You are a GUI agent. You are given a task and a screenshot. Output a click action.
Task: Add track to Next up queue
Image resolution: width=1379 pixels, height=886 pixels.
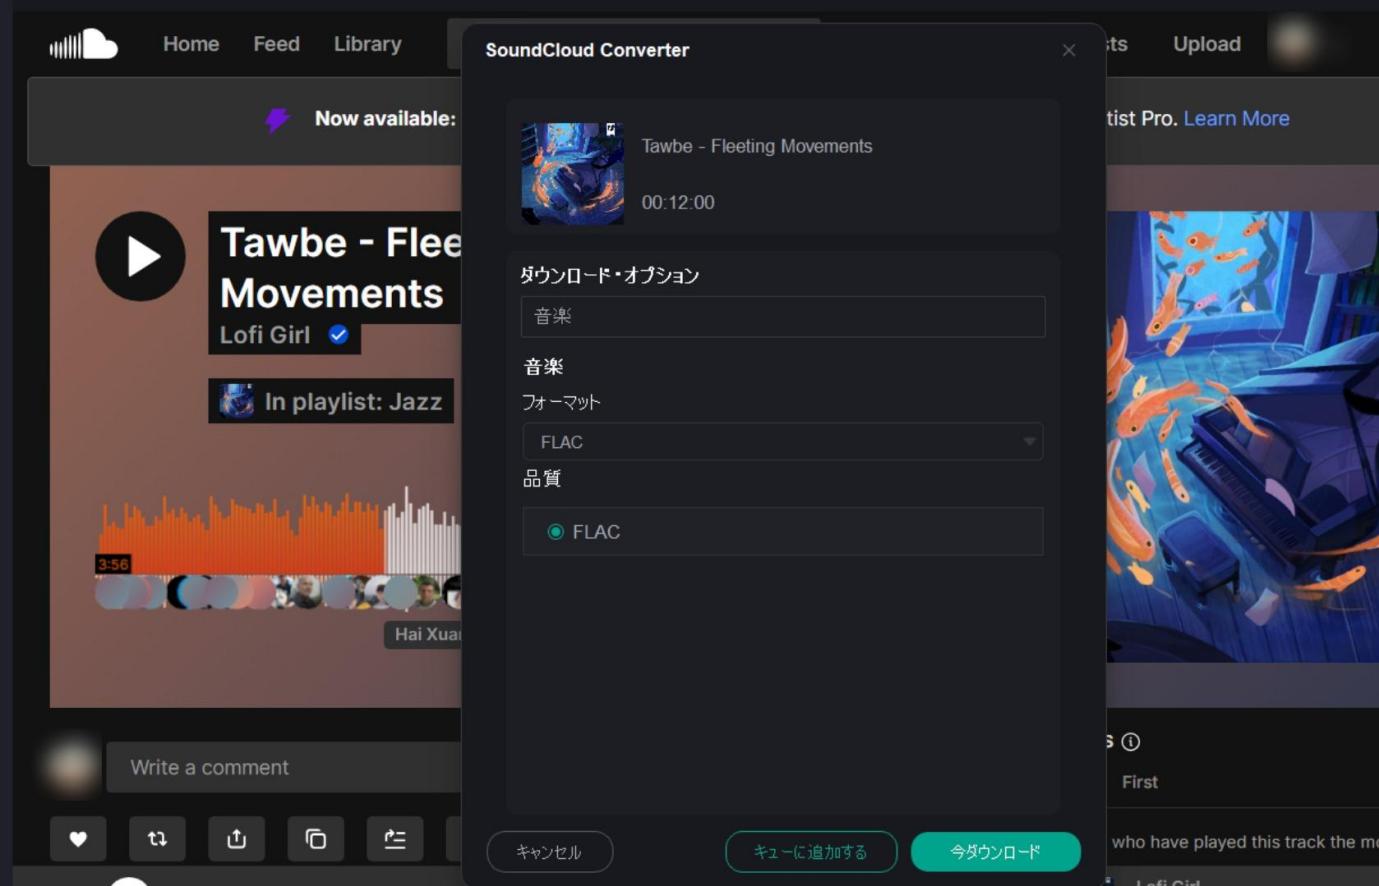395,839
